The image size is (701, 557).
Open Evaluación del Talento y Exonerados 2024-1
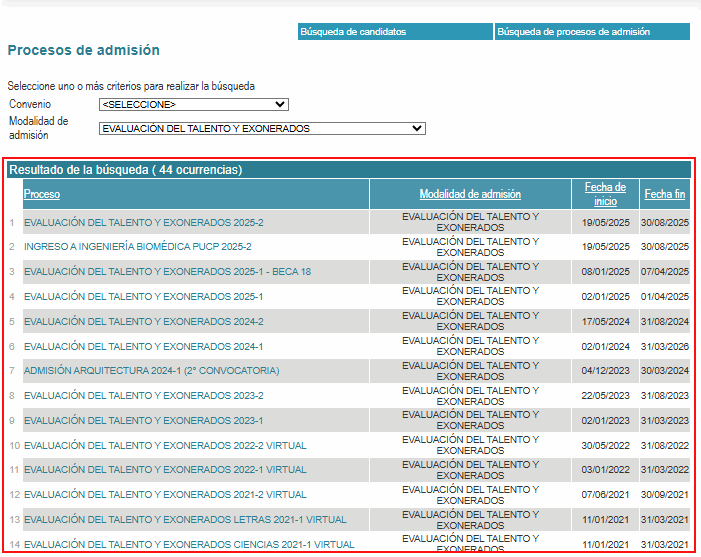(x=143, y=346)
